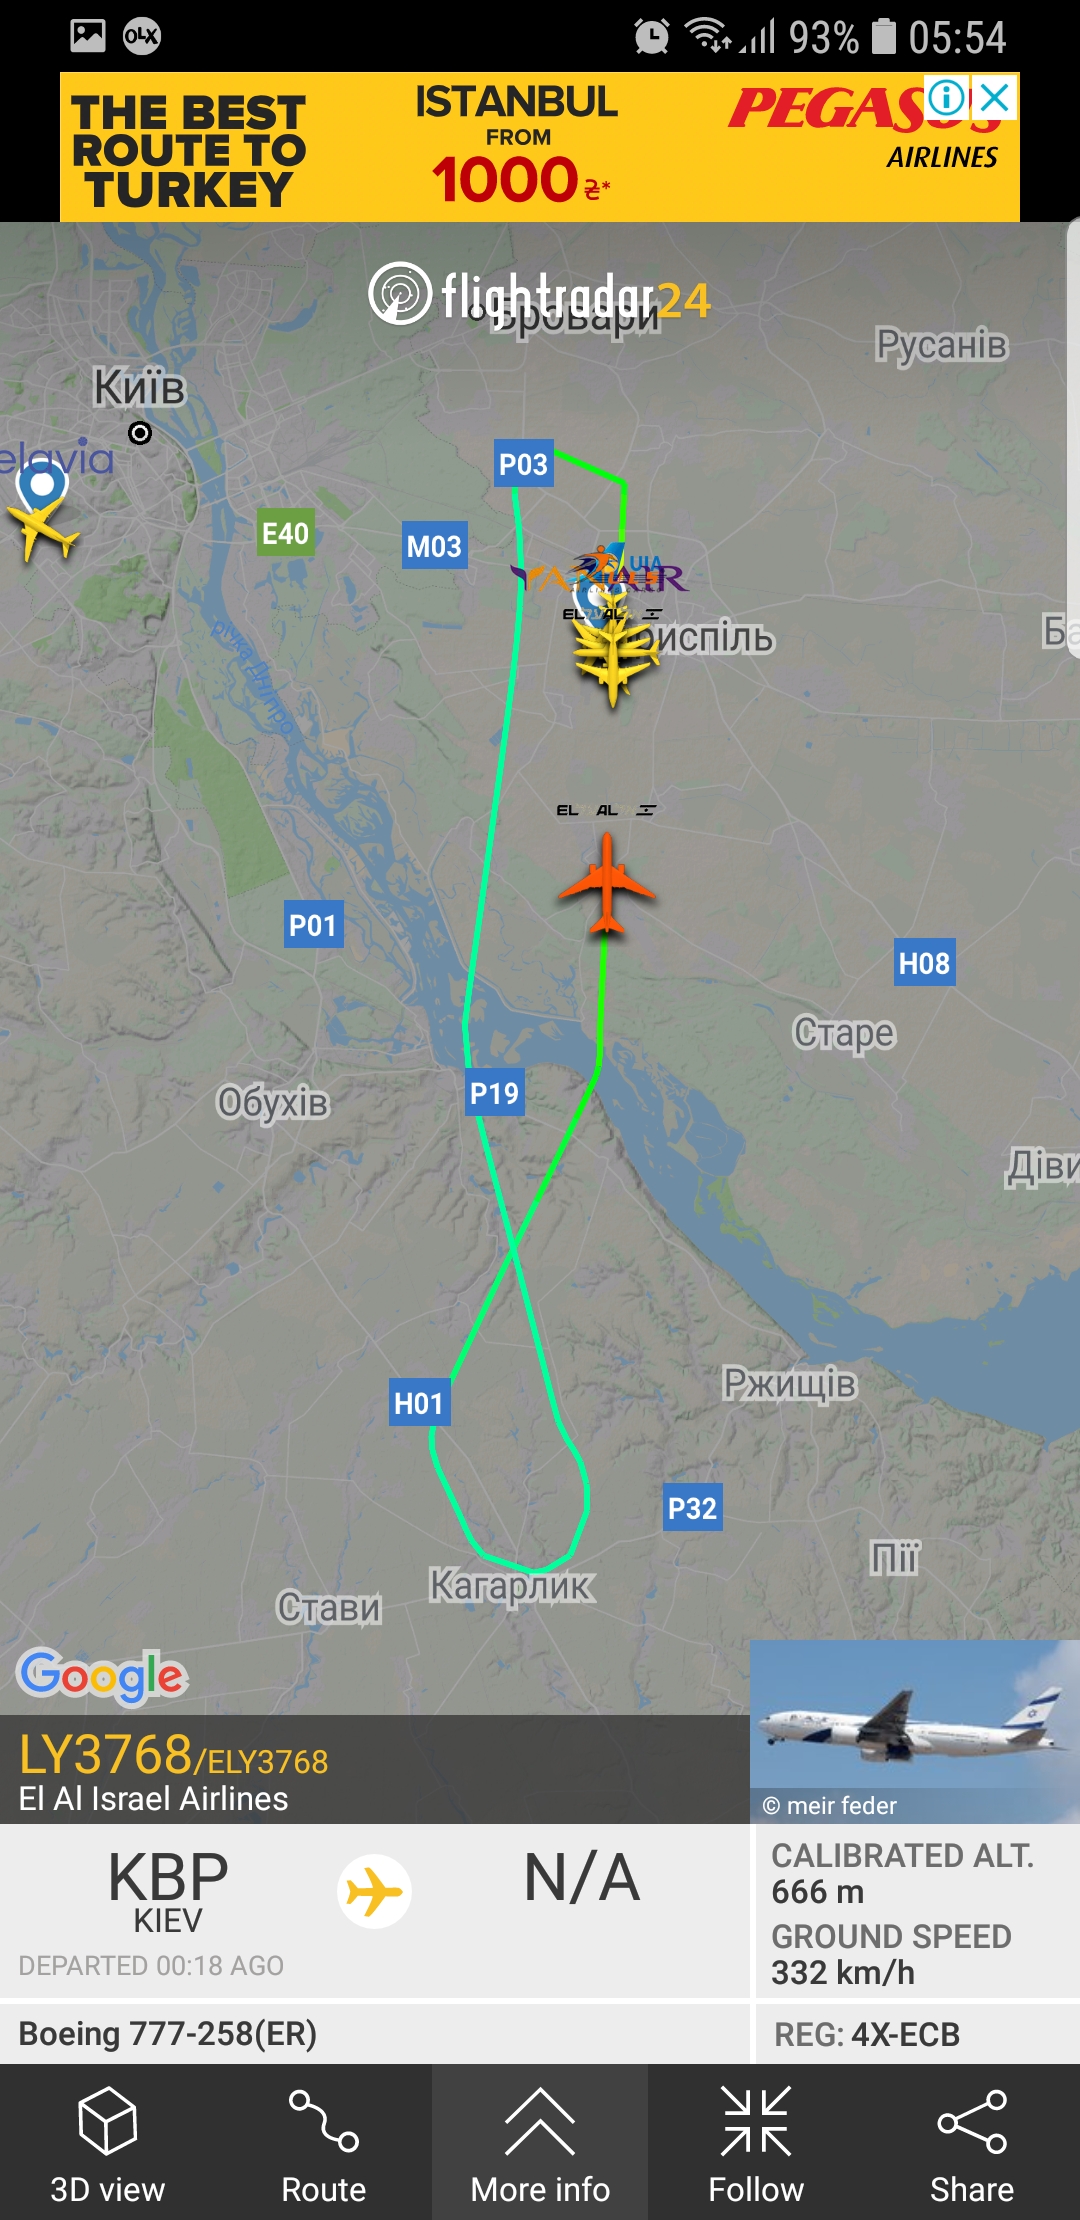Tap the cluster of planes at Boryspil
Screen dimensions: 1080x2220
[x=612, y=620]
